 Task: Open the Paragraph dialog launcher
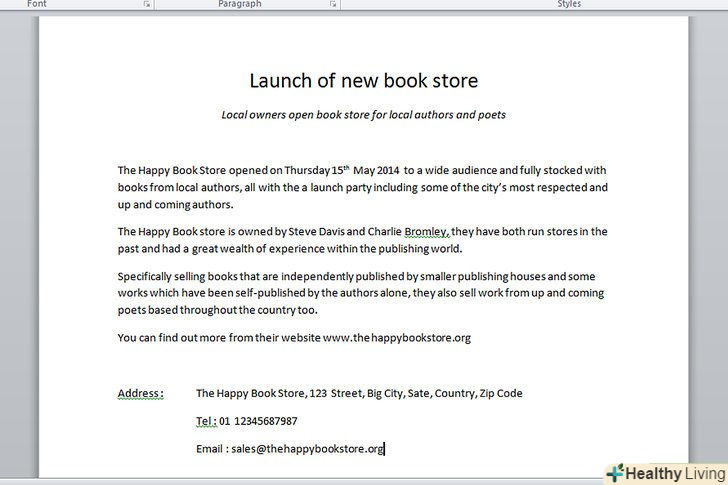[x=333, y=4]
